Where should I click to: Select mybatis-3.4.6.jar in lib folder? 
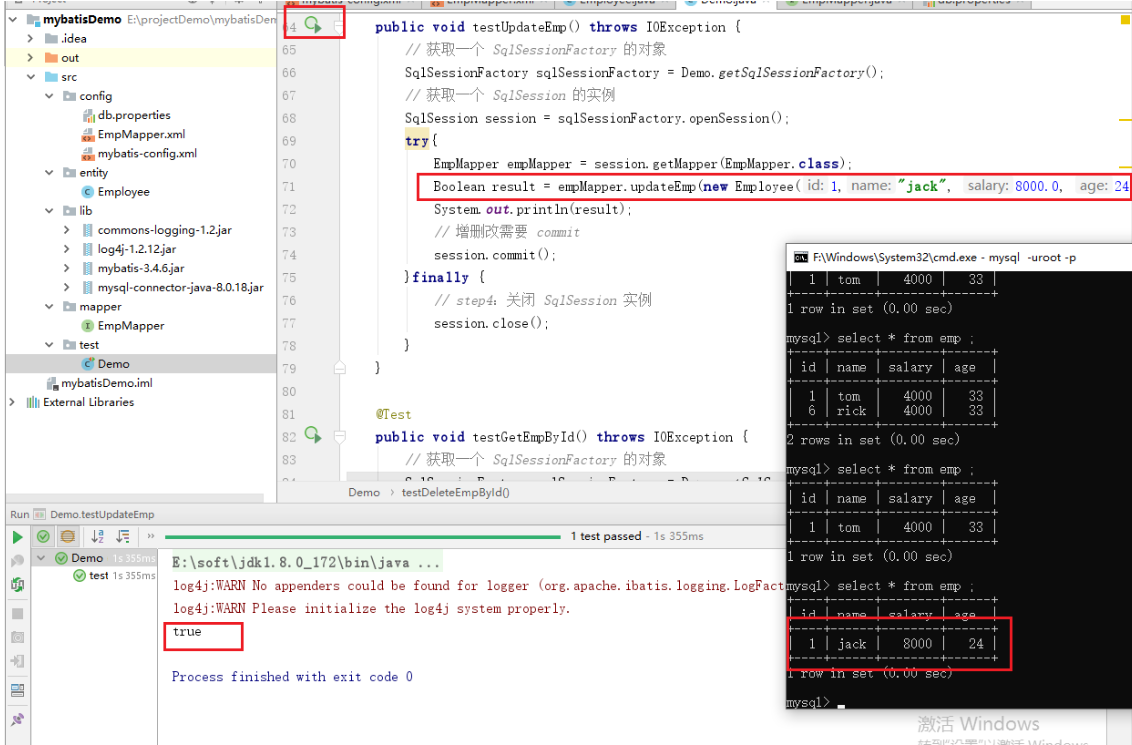coord(142,268)
